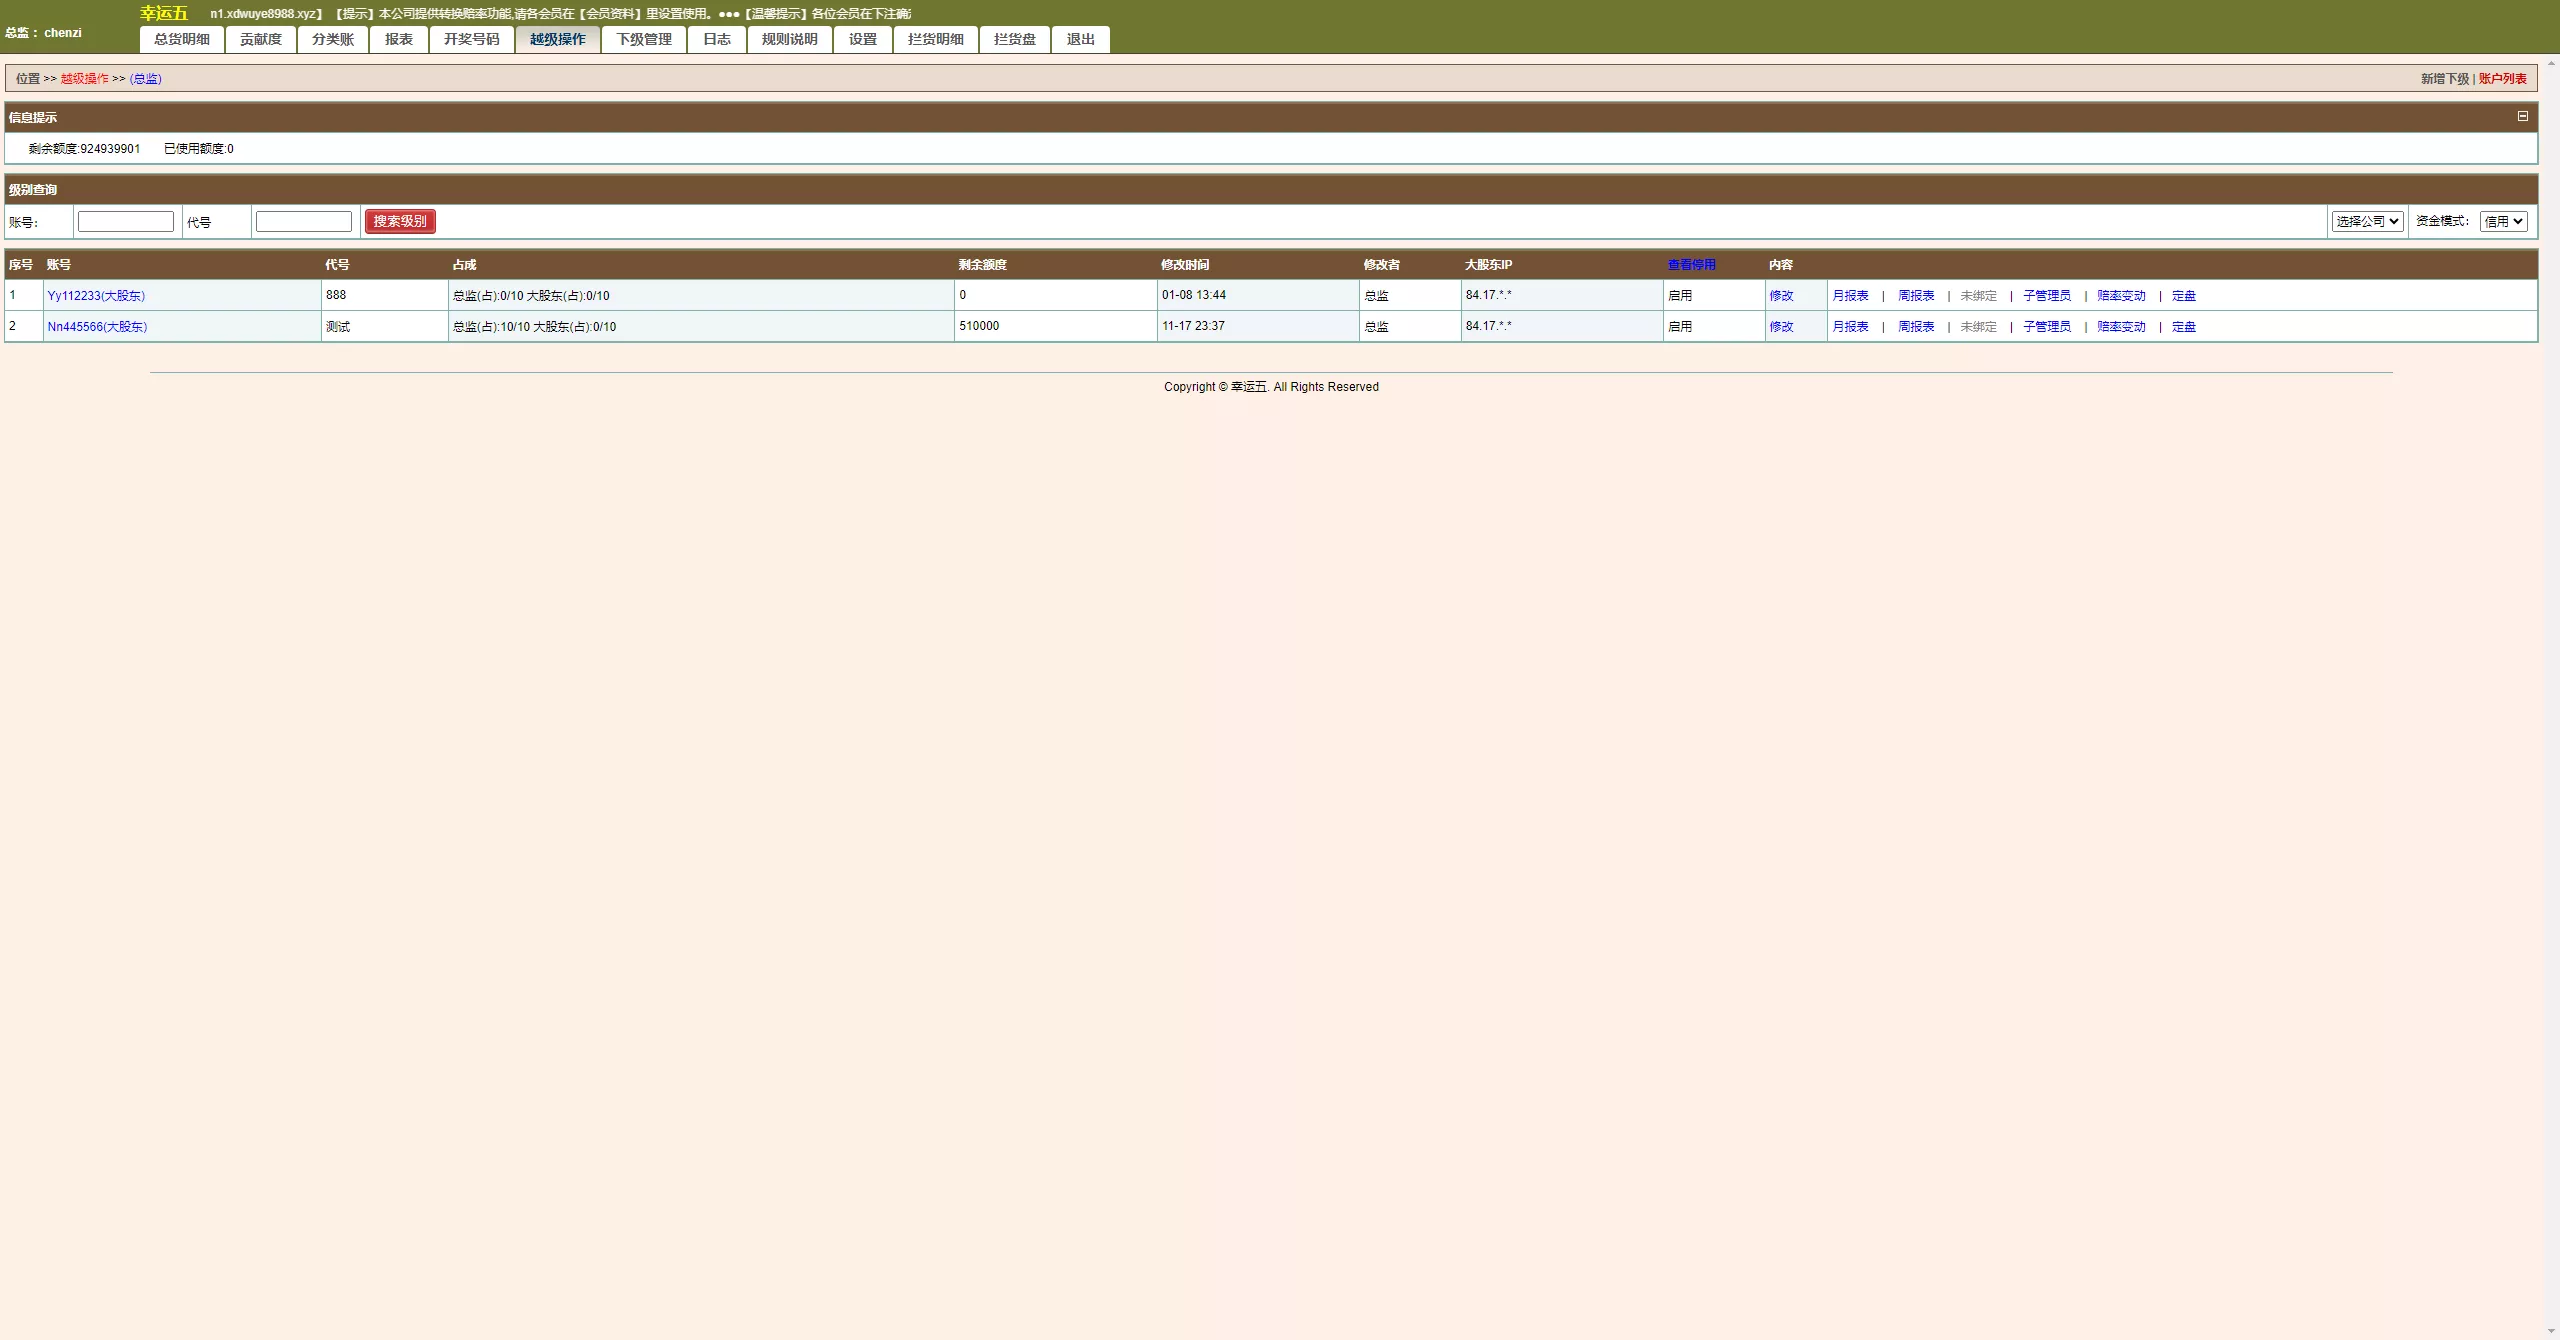
Task: Click the 搜索级别 button
Action: tap(400, 221)
